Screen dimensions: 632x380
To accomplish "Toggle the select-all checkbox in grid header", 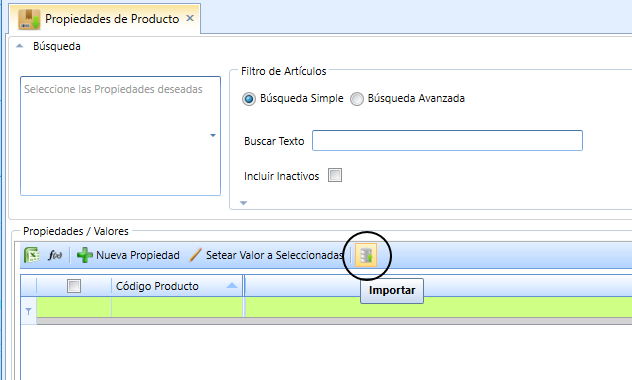I will (x=74, y=286).
